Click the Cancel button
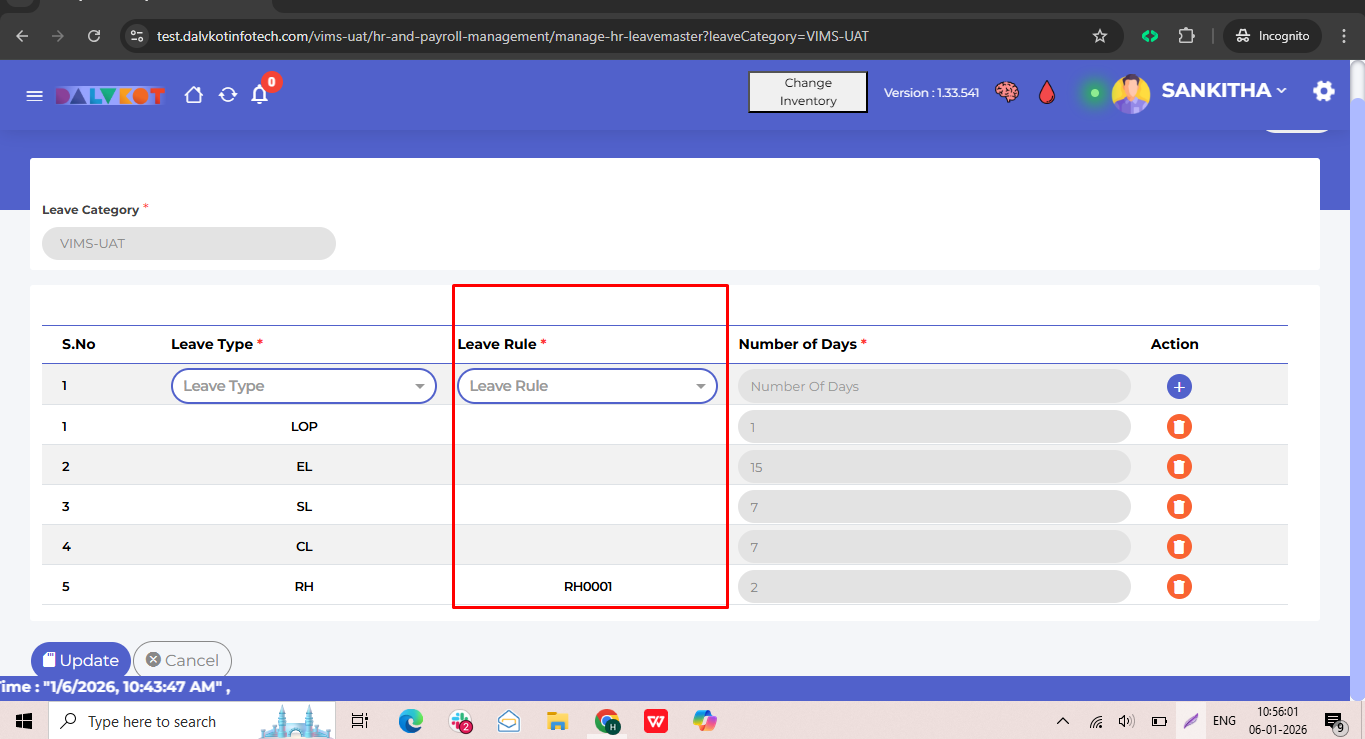This screenshot has height=739, width=1365. click(x=182, y=660)
